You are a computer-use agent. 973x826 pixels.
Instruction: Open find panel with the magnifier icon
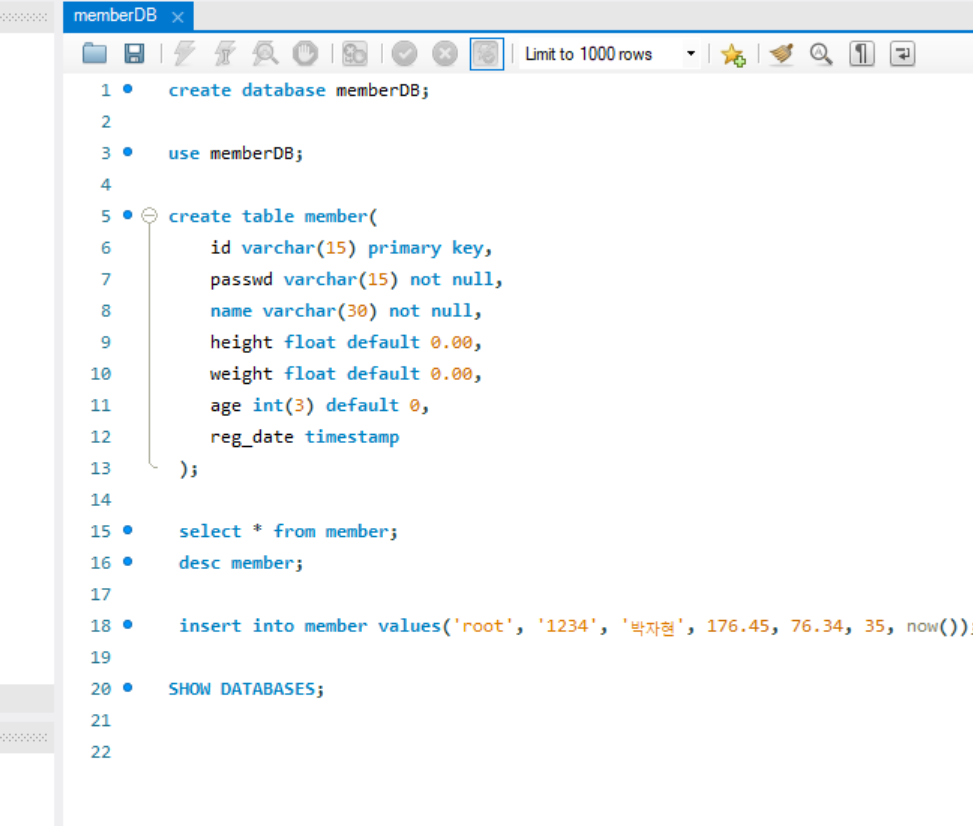click(x=821, y=54)
